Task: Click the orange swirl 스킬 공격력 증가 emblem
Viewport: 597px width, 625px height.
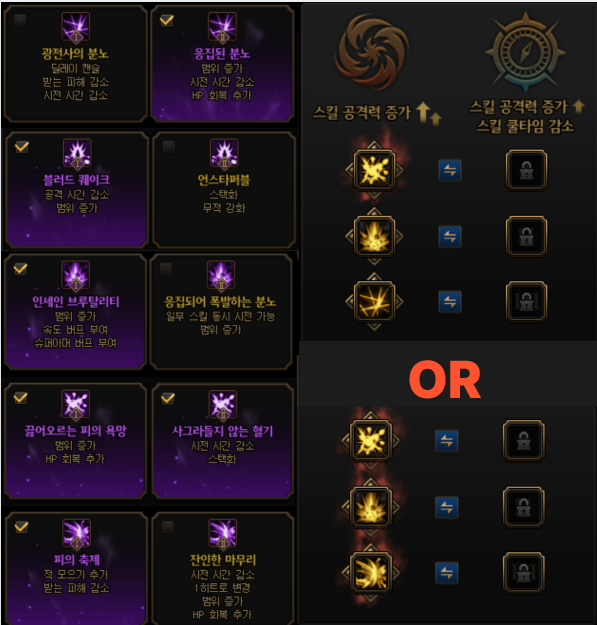Action: coord(373,51)
